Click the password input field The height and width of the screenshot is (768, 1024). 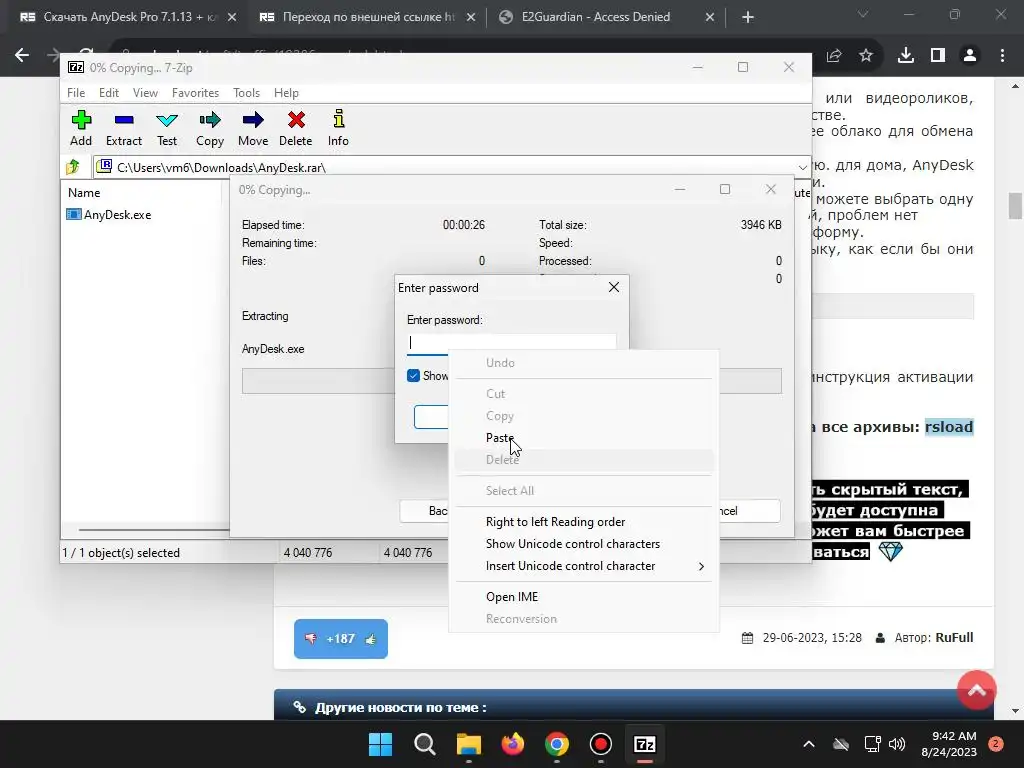pyautogui.click(x=511, y=344)
